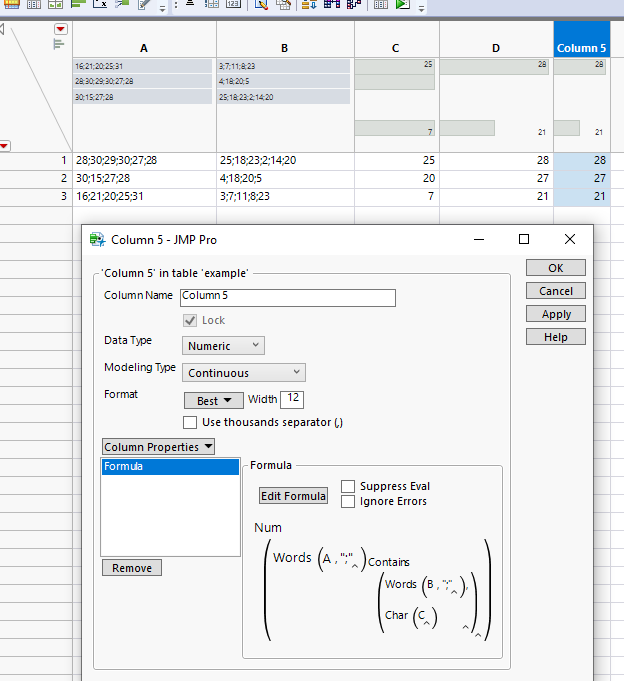Click the Apply button

coord(556,314)
